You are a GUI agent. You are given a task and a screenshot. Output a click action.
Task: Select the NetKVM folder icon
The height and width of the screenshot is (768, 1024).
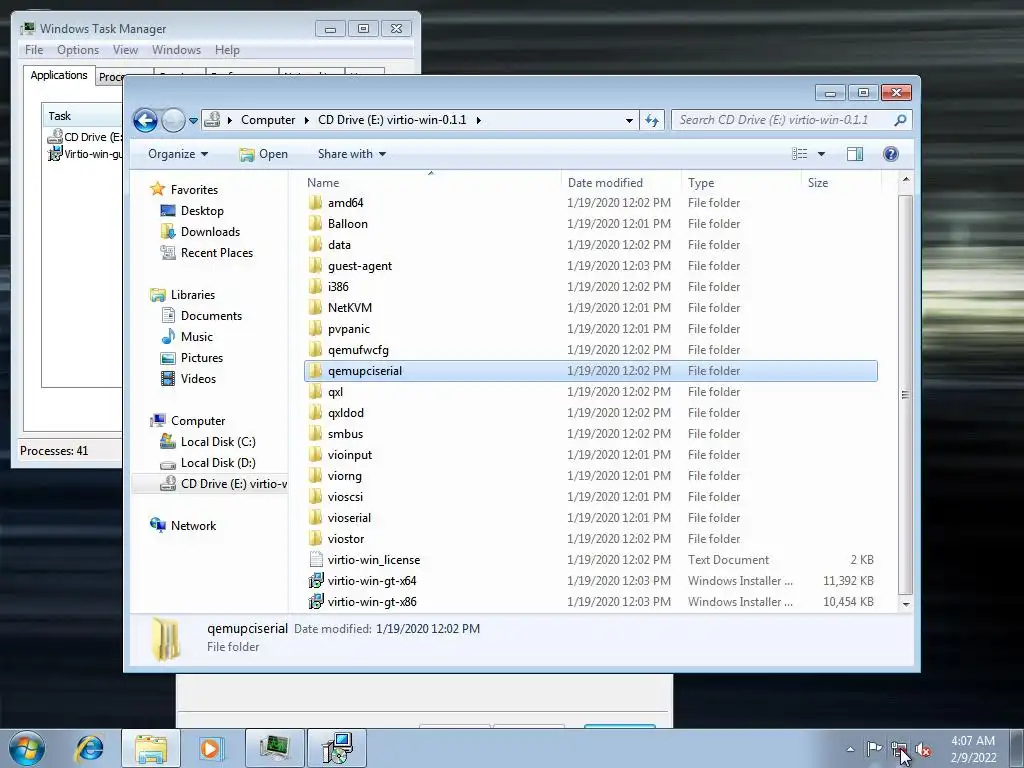pos(315,308)
